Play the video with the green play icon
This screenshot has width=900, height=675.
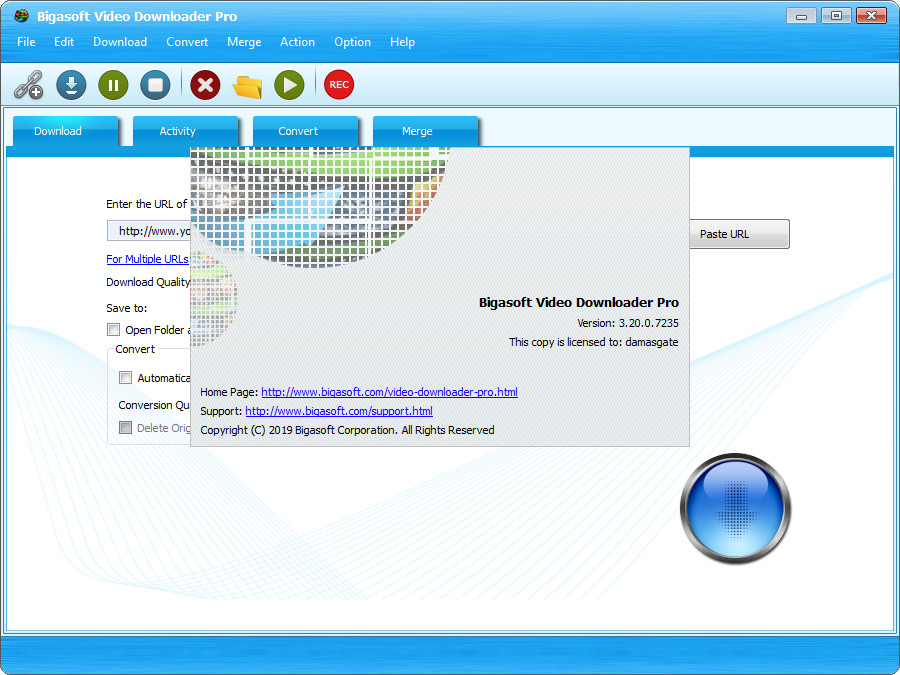tap(289, 85)
